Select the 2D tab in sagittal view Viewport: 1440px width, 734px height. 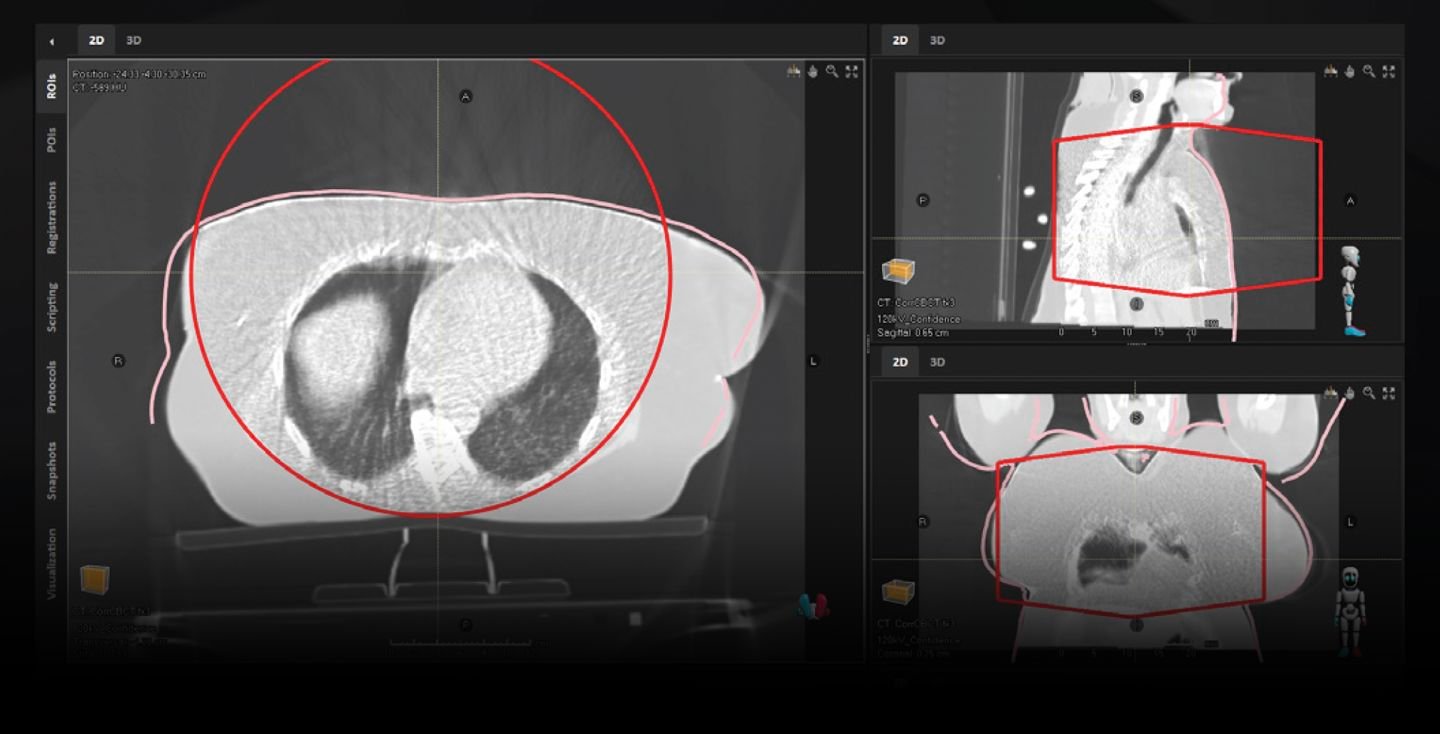pos(900,41)
